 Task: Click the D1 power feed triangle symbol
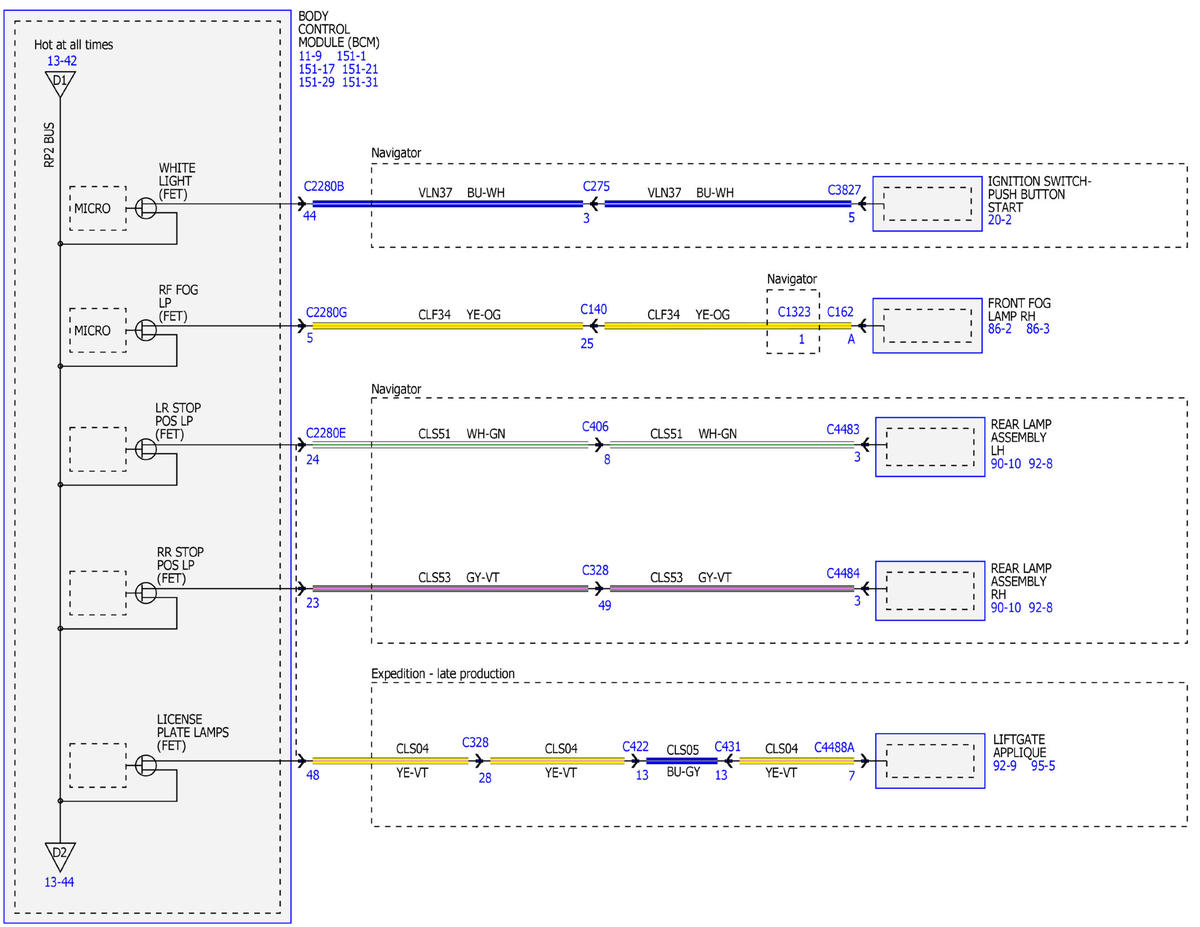pyautogui.click(x=60, y=81)
